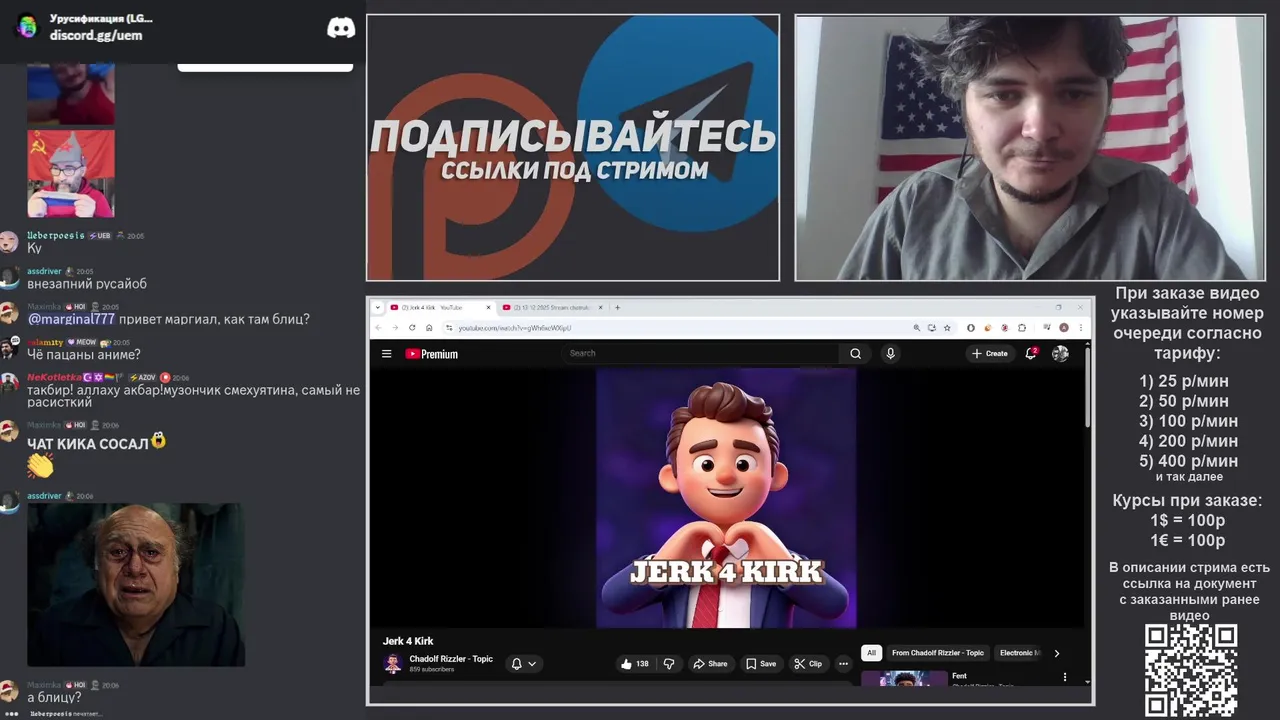Click the YouTube Premium logo
This screenshot has height=720, width=1280.
coord(431,354)
